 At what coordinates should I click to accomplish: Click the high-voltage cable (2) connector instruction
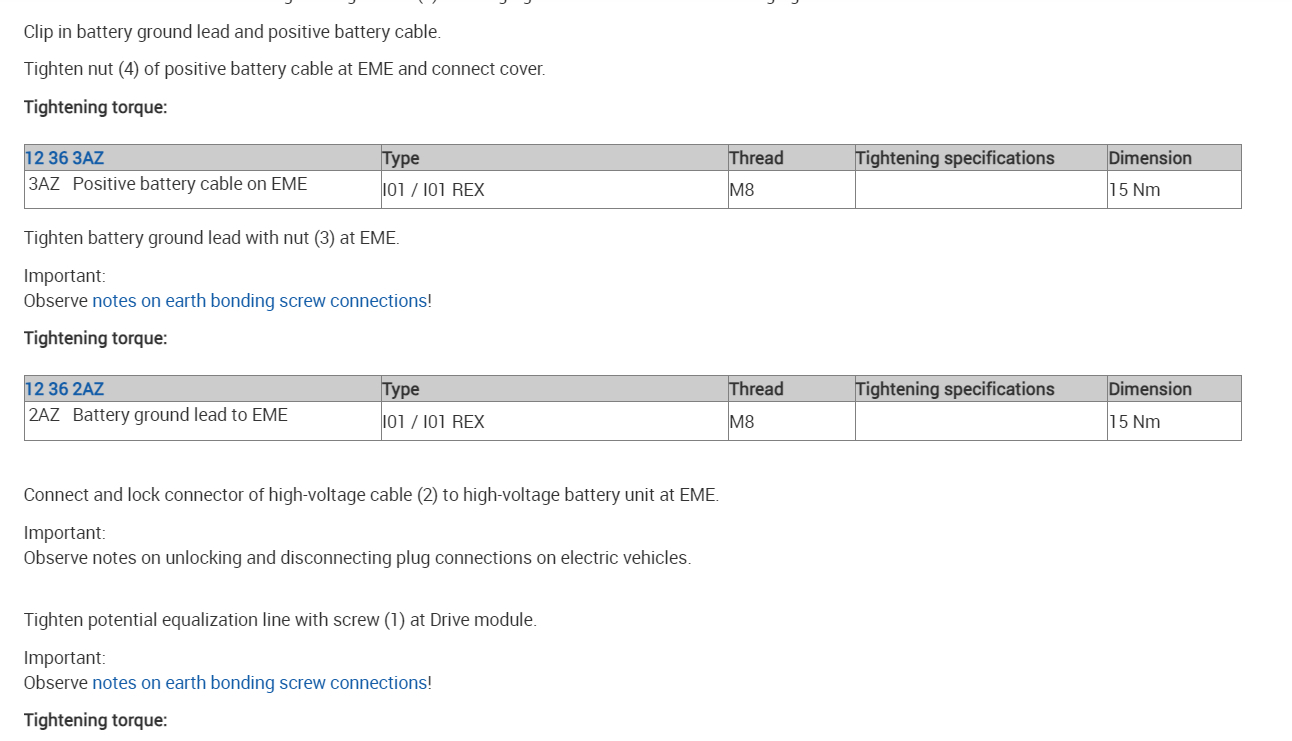click(x=371, y=495)
